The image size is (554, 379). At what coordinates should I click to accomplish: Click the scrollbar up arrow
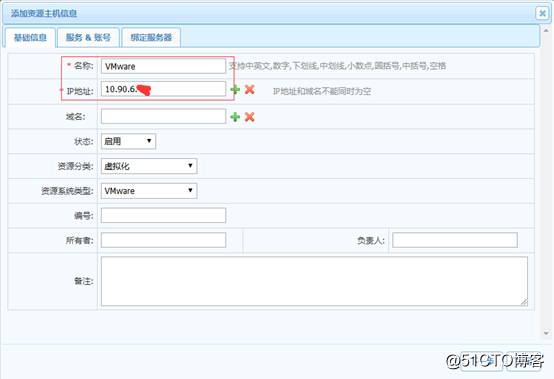coord(546,31)
